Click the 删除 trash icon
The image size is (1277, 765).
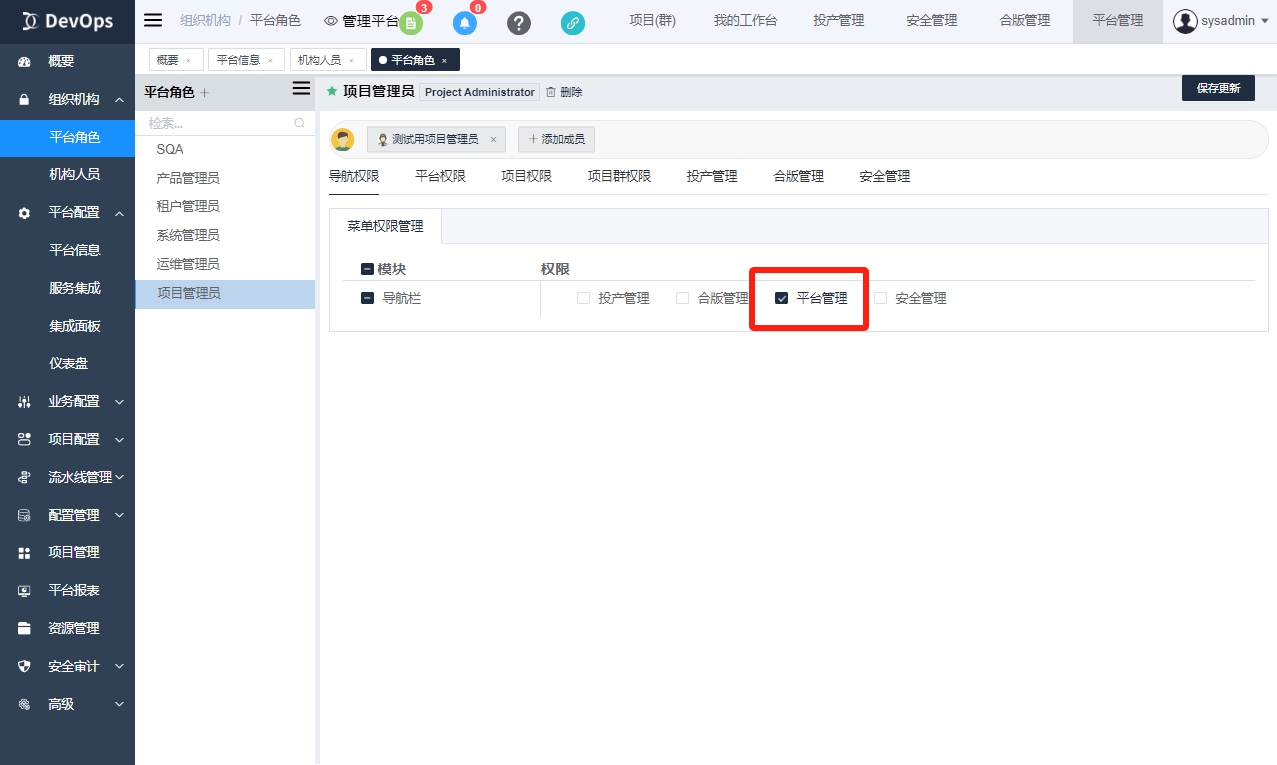pos(551,92)
